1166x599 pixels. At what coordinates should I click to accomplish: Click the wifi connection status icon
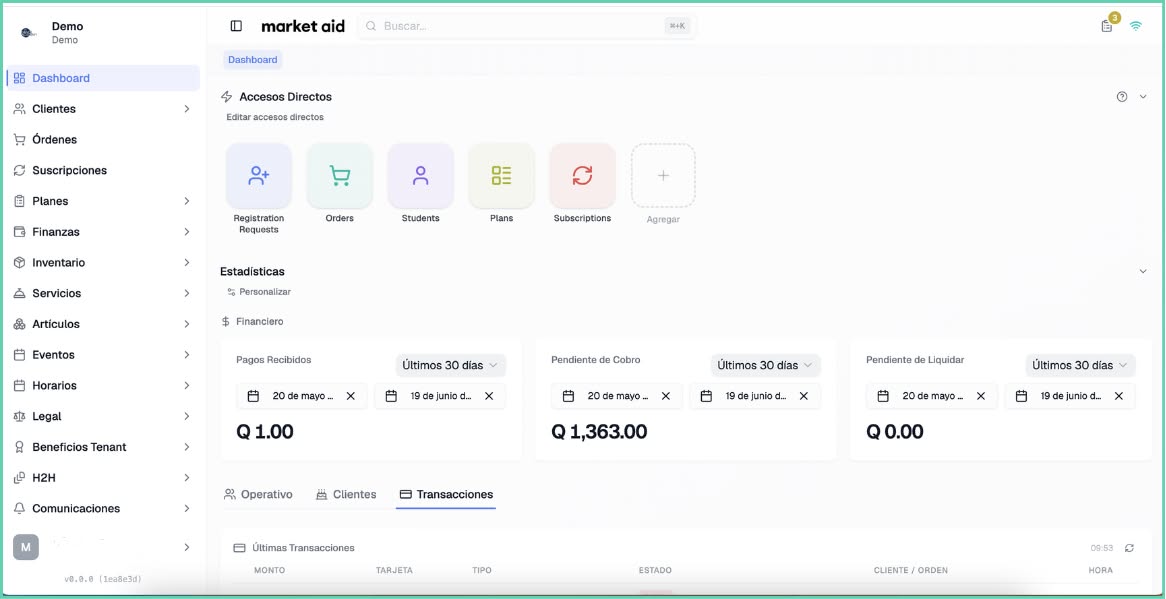(x=1136, y=26)
